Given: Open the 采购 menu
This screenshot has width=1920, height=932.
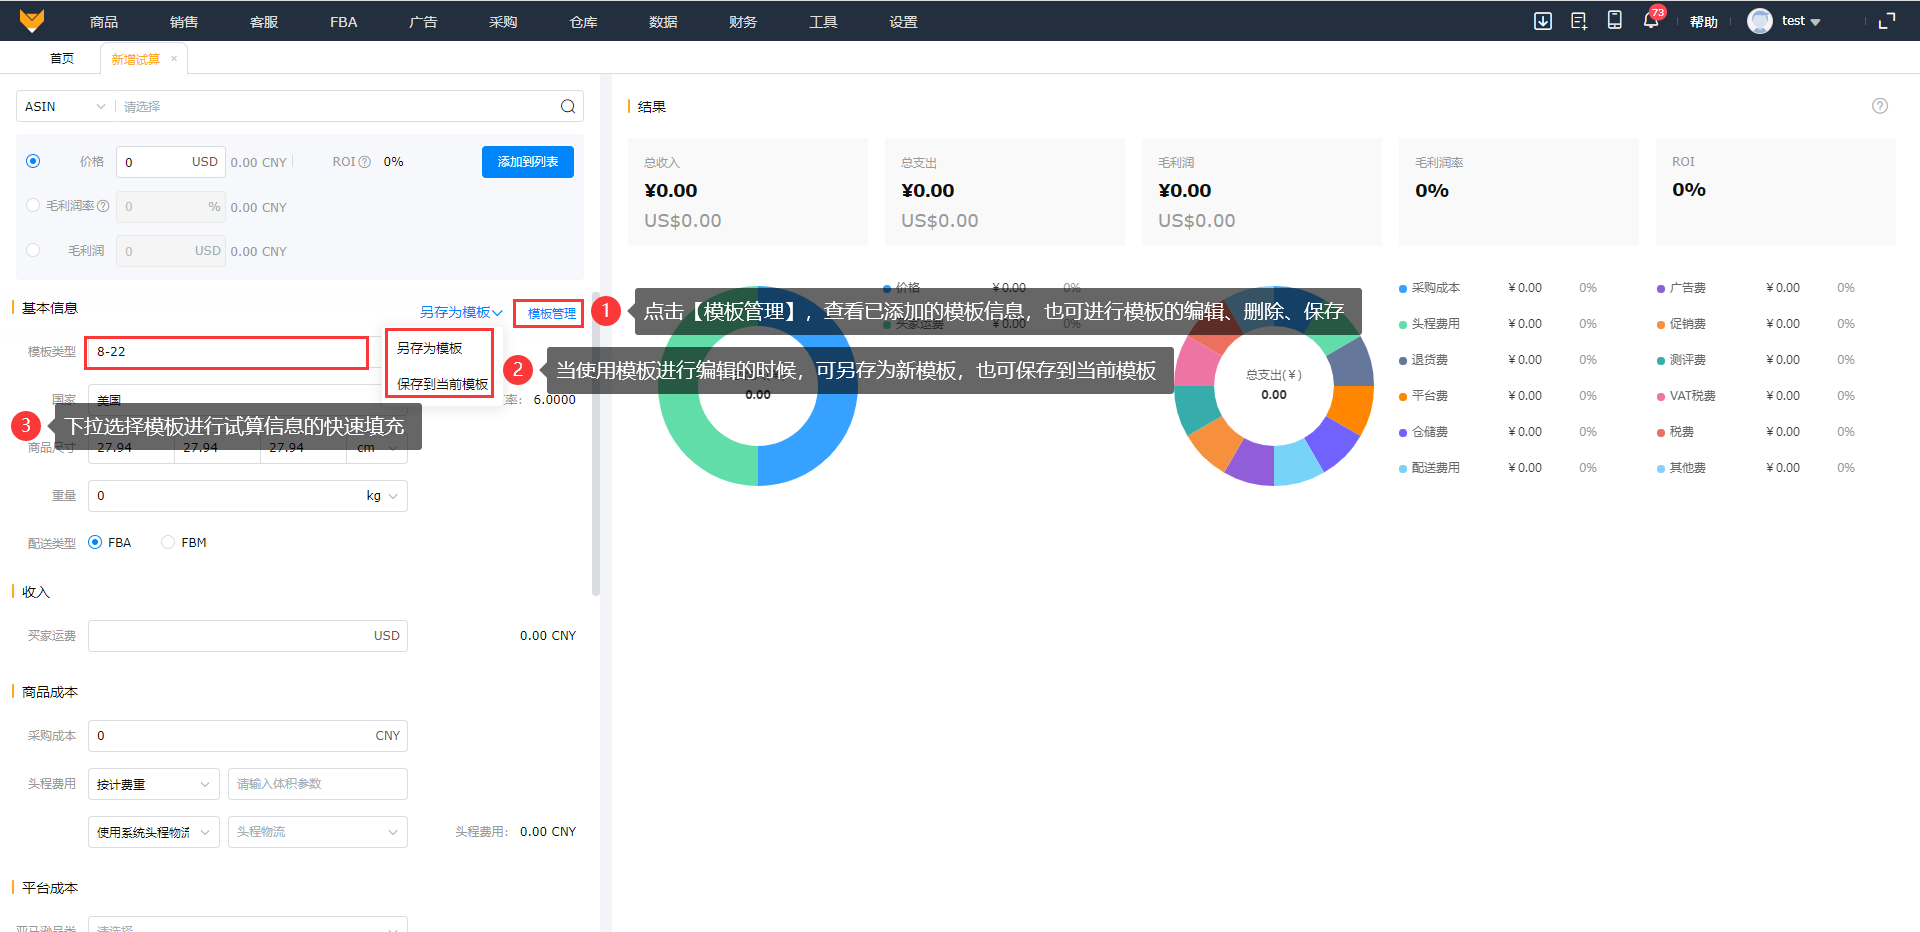Looking at the screenshot, I should pyautogui.click(x=503, y=22).
